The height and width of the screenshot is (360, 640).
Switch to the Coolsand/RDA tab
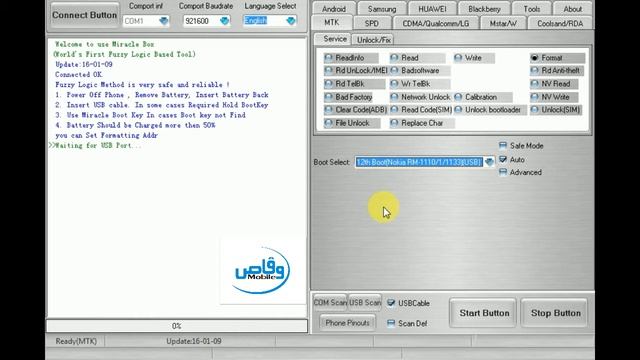[560, 24]
